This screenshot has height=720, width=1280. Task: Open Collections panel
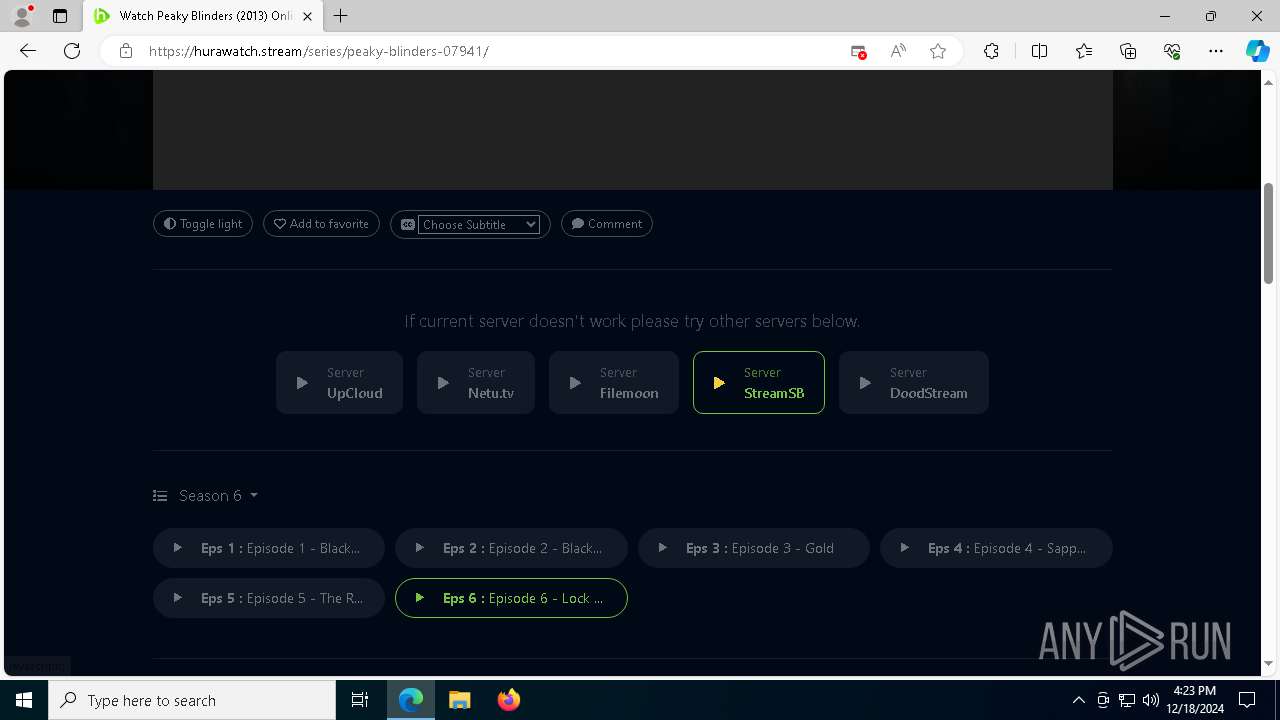(x=1128, y=51)
